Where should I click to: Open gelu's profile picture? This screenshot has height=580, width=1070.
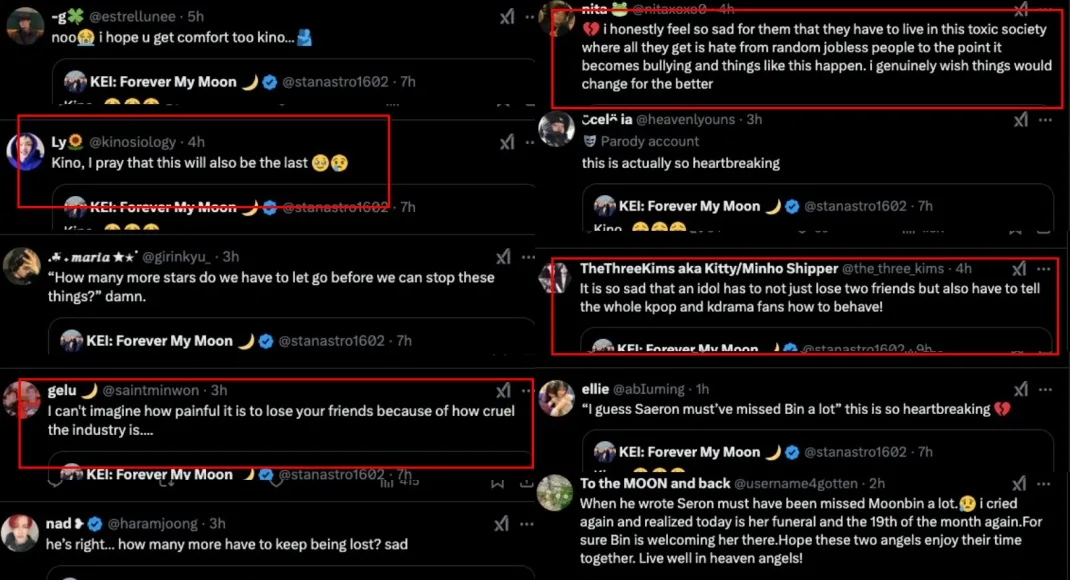[22, 400]
